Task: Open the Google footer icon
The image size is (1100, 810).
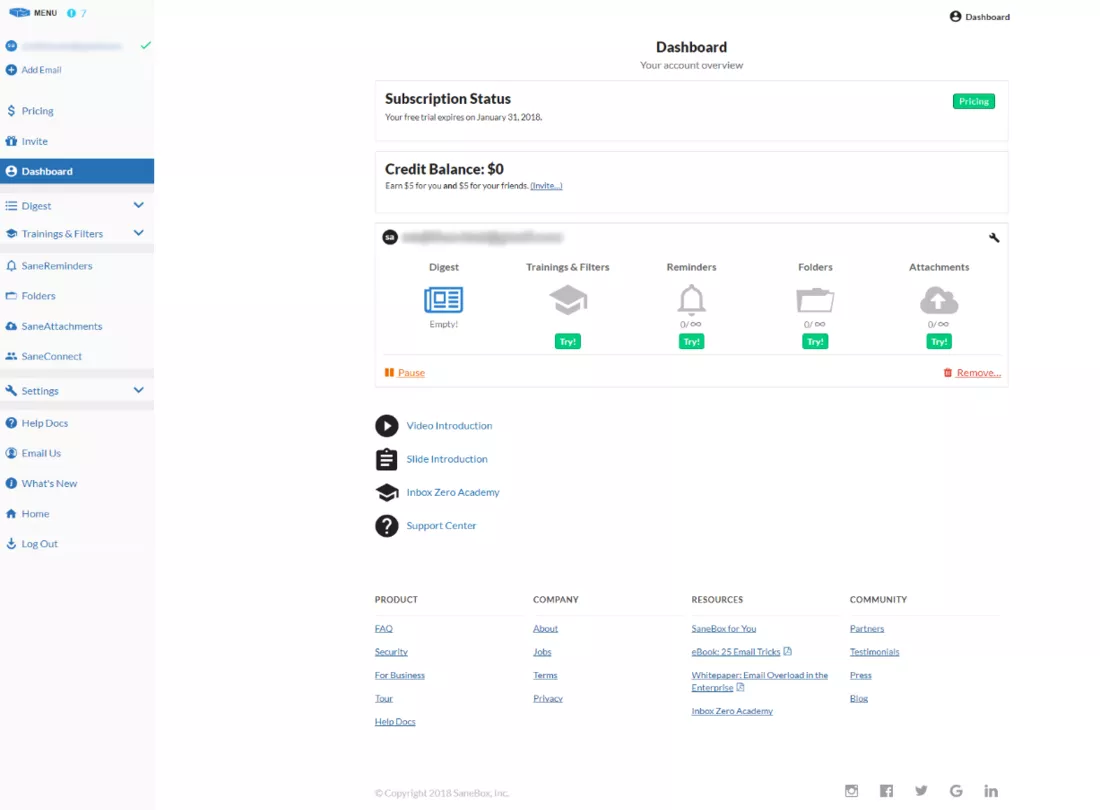Action: tap(956, 791)
